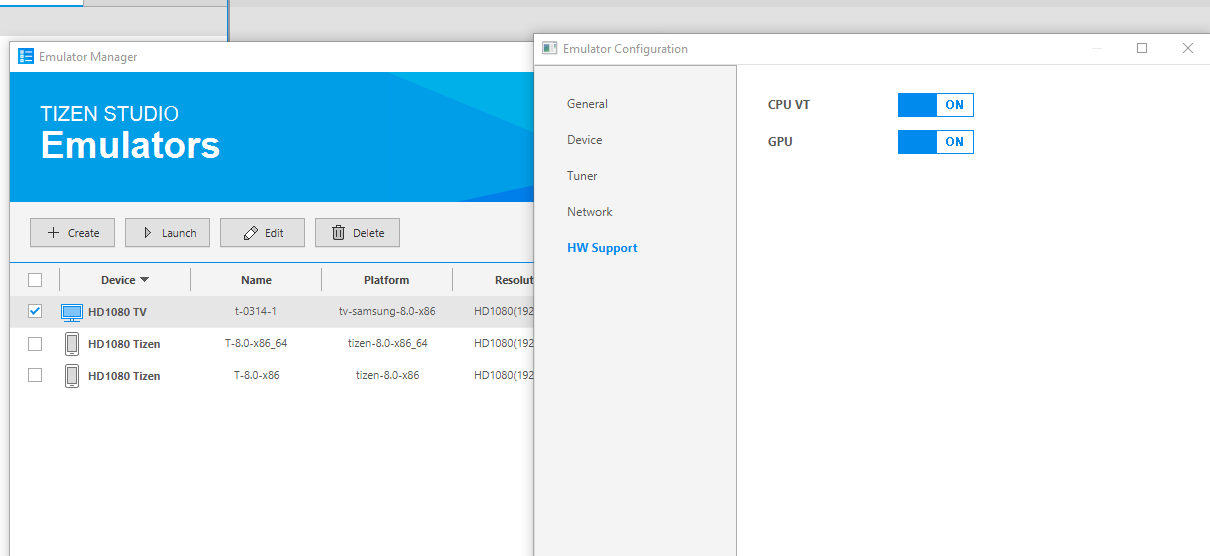Sort by Device column arrow
Screen dimensions: 1210x556
tap(145, 280)
